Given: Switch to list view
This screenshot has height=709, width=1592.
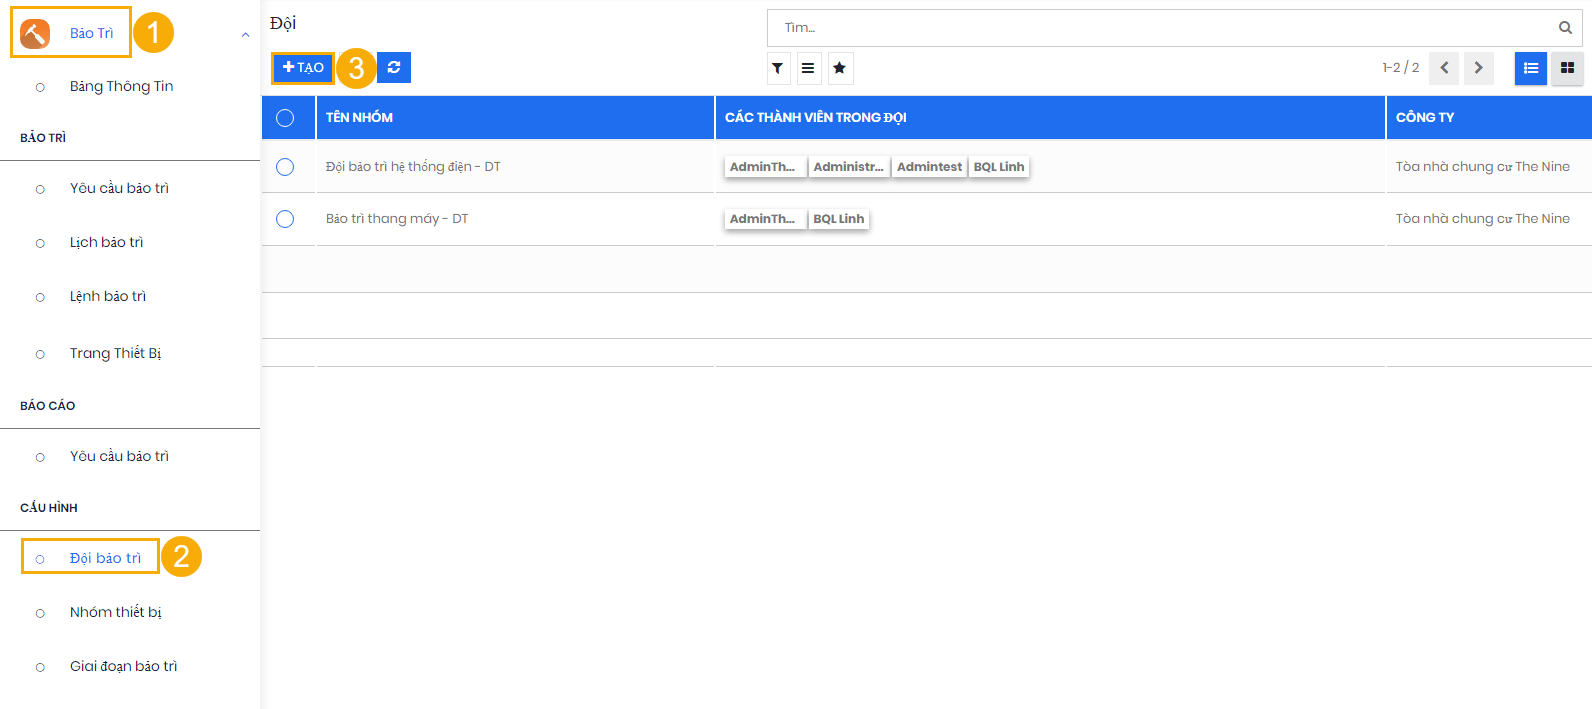Looking at the screenshot, I should pos(1531,68).
